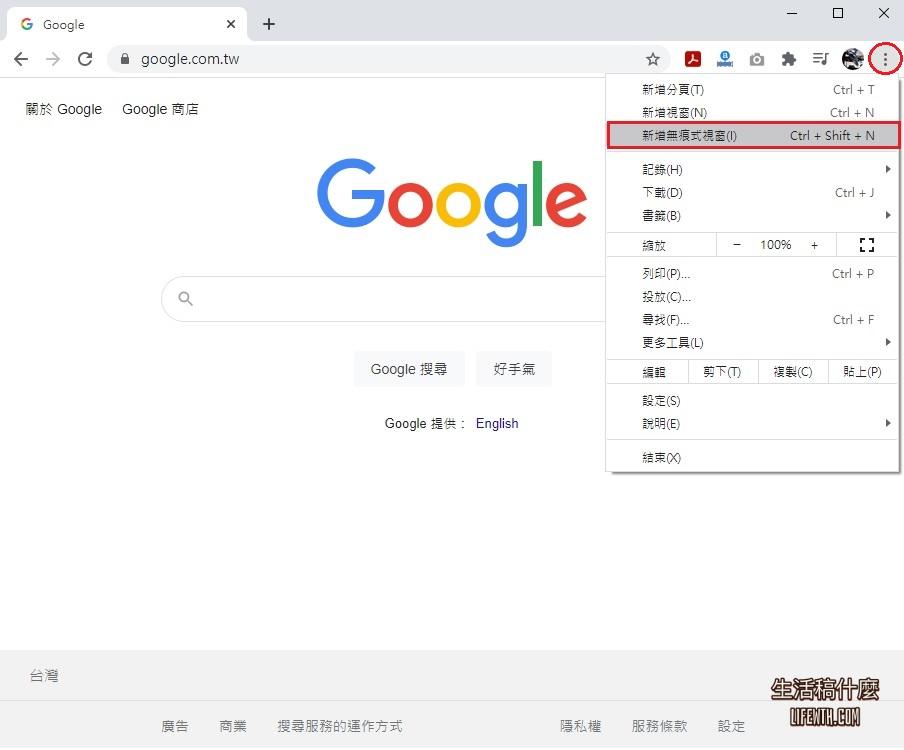Viewport: 904px width, 750px height.
Task: Select 結束(X) to quit Chrome
Action: [x=752, y=458]
